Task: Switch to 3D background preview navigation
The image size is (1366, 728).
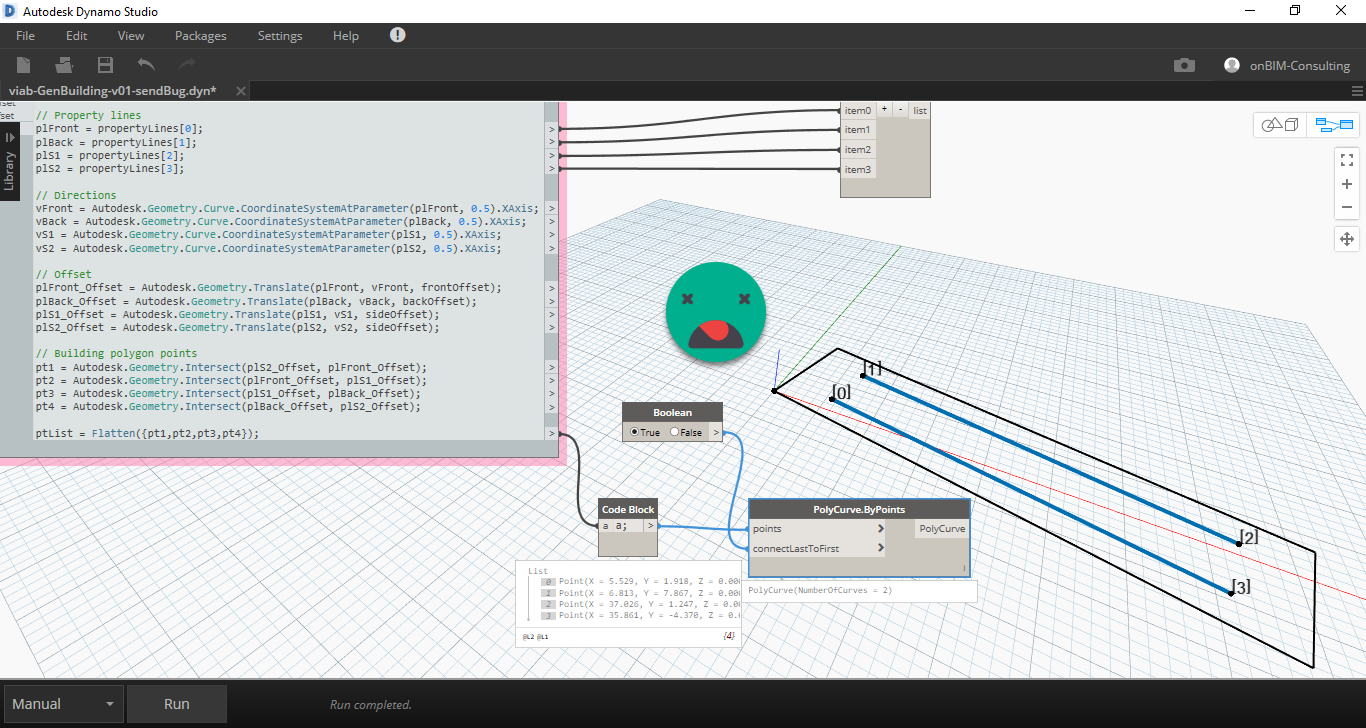Action: (x=1280, y=125)
